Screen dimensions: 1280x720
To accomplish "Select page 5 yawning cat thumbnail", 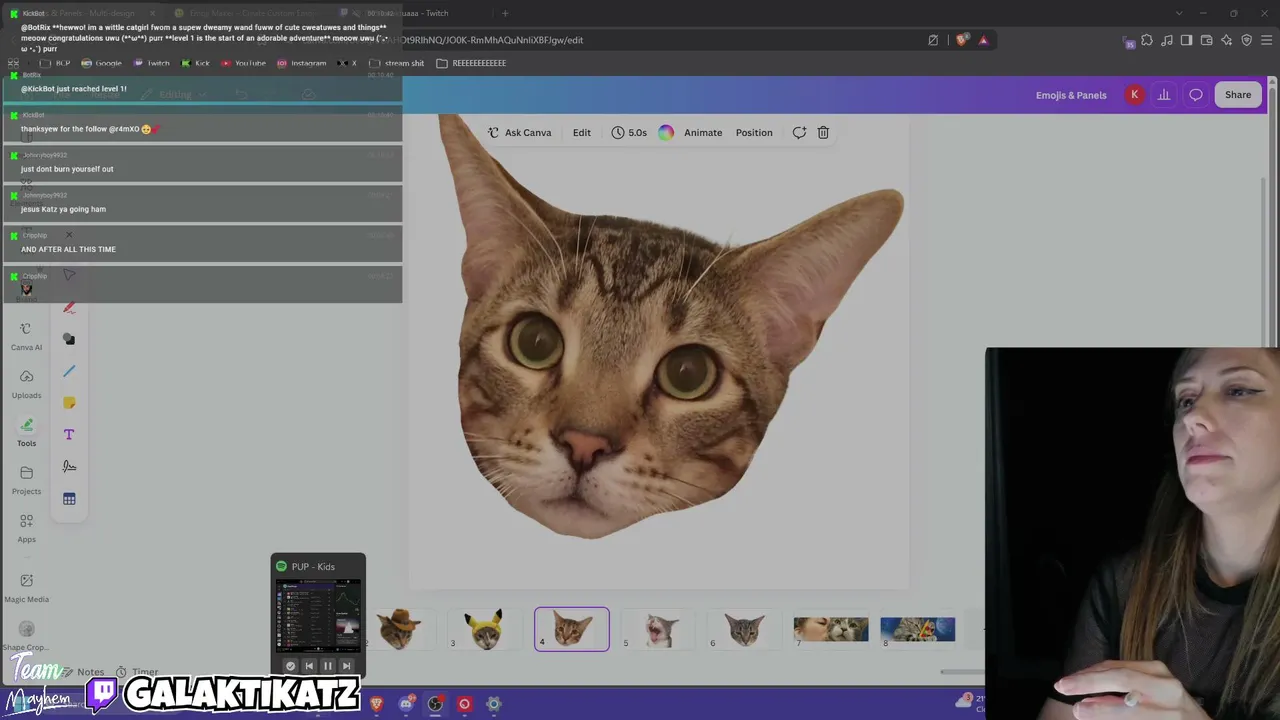I will (x=658, y=629).
